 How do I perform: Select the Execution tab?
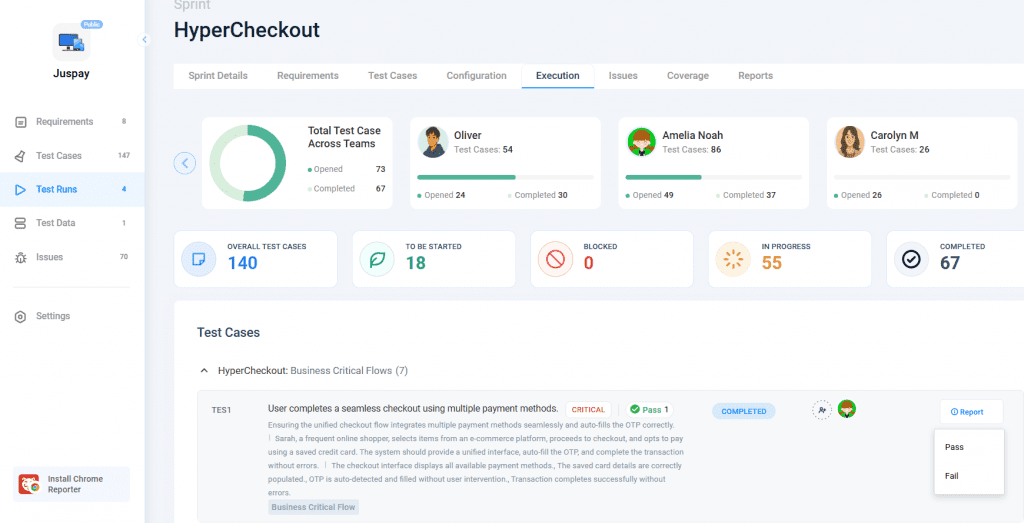click(558, 76)
